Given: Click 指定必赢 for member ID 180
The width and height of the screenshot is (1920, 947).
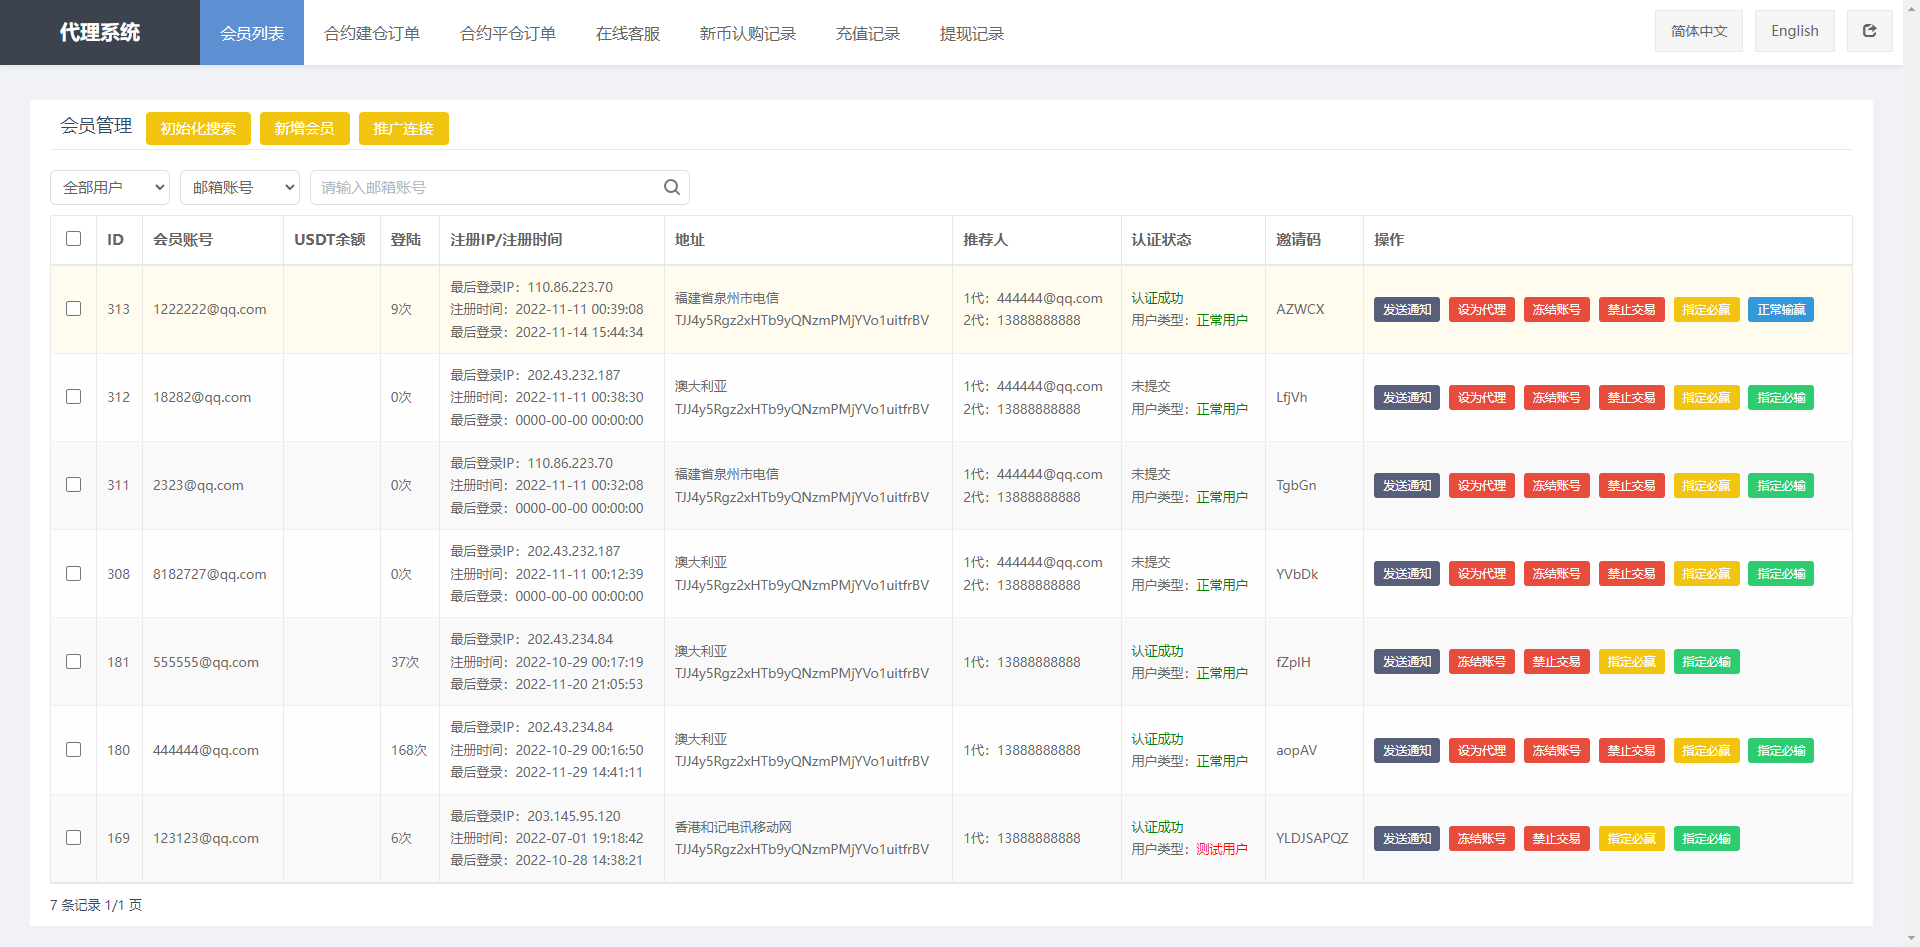Looking at the screenshot, I should pos(1707,750).
